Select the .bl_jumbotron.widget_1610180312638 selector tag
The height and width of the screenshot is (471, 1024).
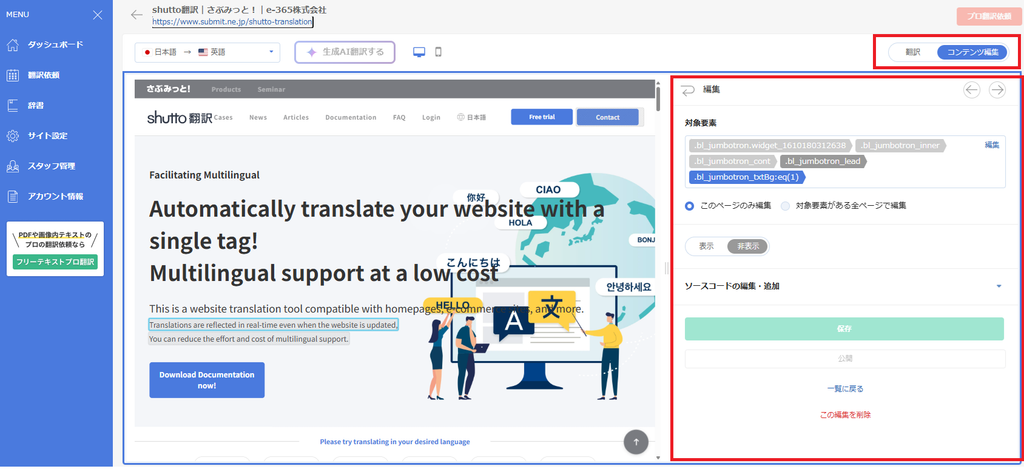pos(771,145)
